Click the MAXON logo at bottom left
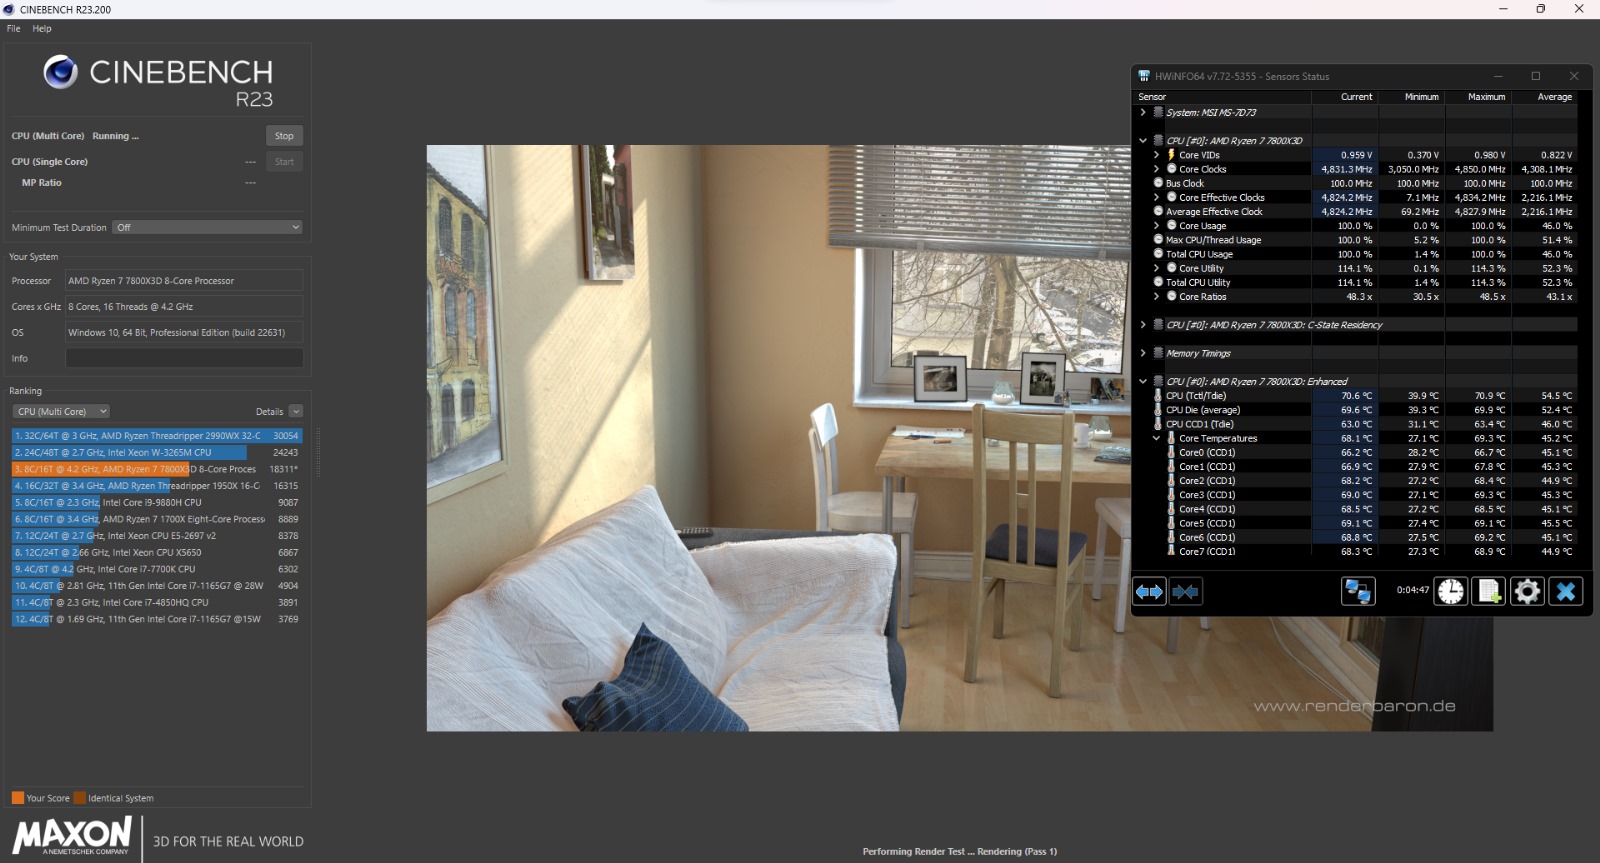The image size is (1600, 863). pos(72,835)
